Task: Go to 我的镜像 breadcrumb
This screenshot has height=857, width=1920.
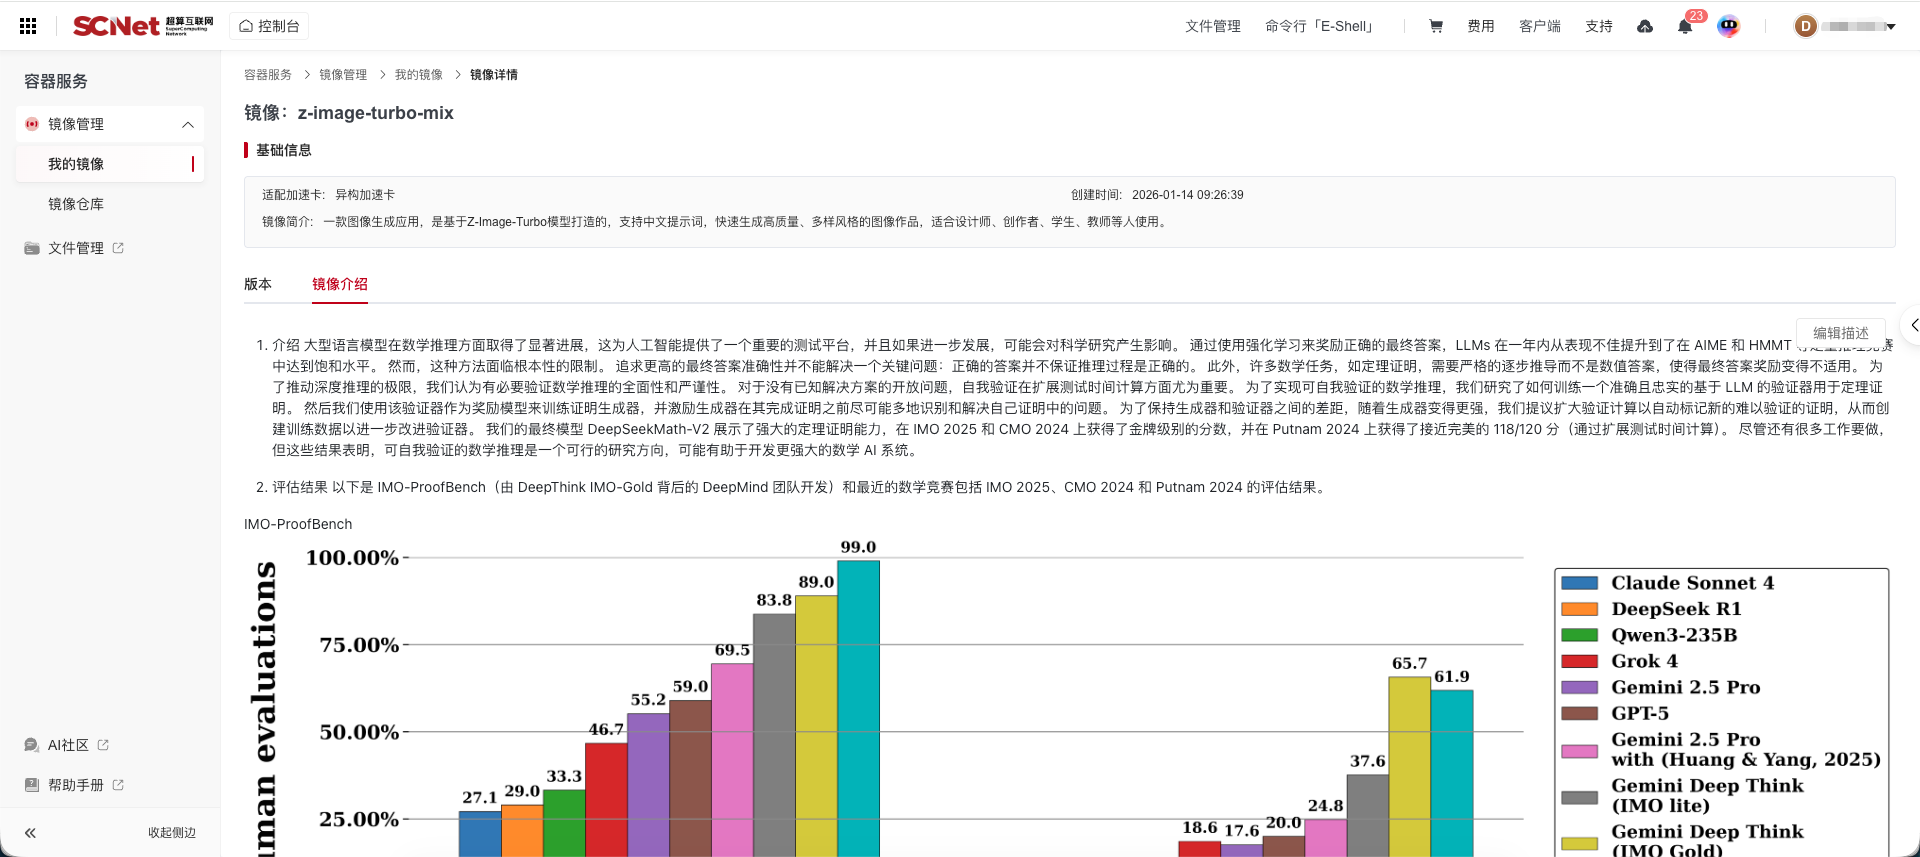Action: pos(418,75)
